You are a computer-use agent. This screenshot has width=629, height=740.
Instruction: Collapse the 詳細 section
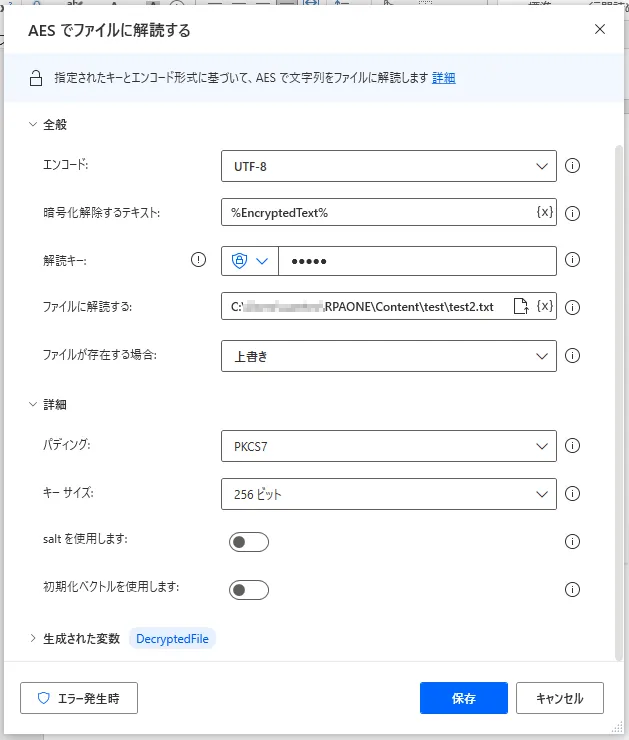coord(33,404)
